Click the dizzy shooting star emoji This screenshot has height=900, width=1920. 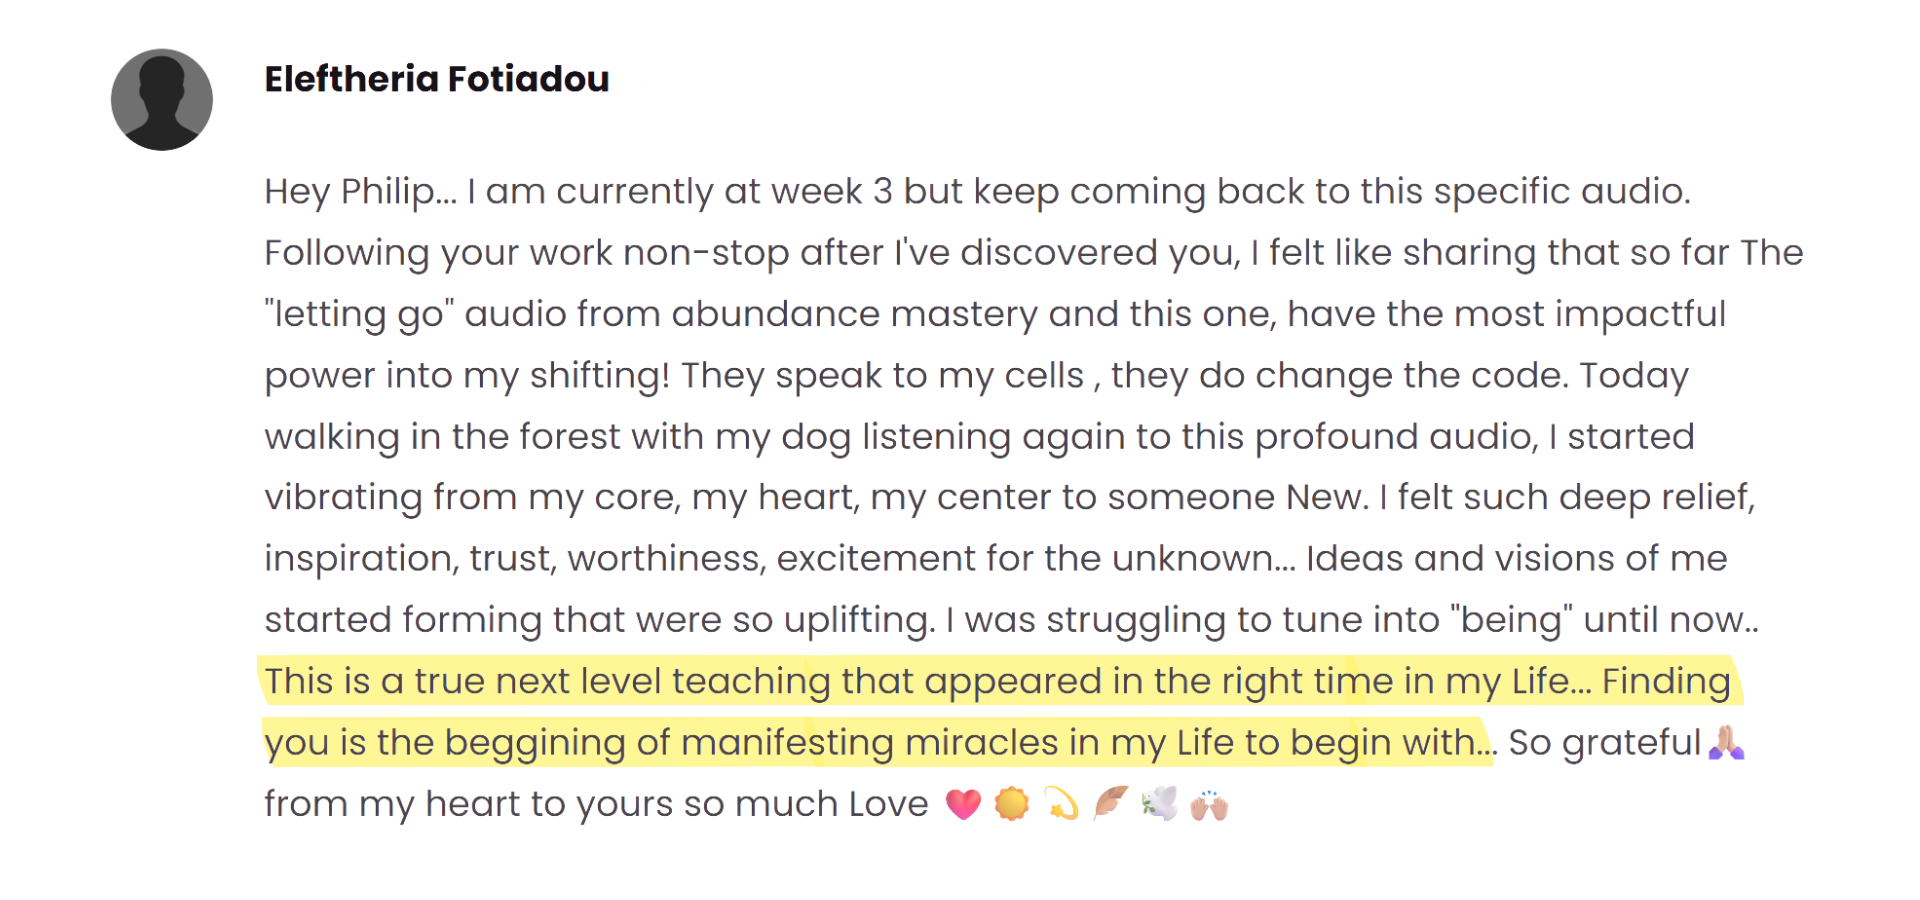(x=1061, y=803)
